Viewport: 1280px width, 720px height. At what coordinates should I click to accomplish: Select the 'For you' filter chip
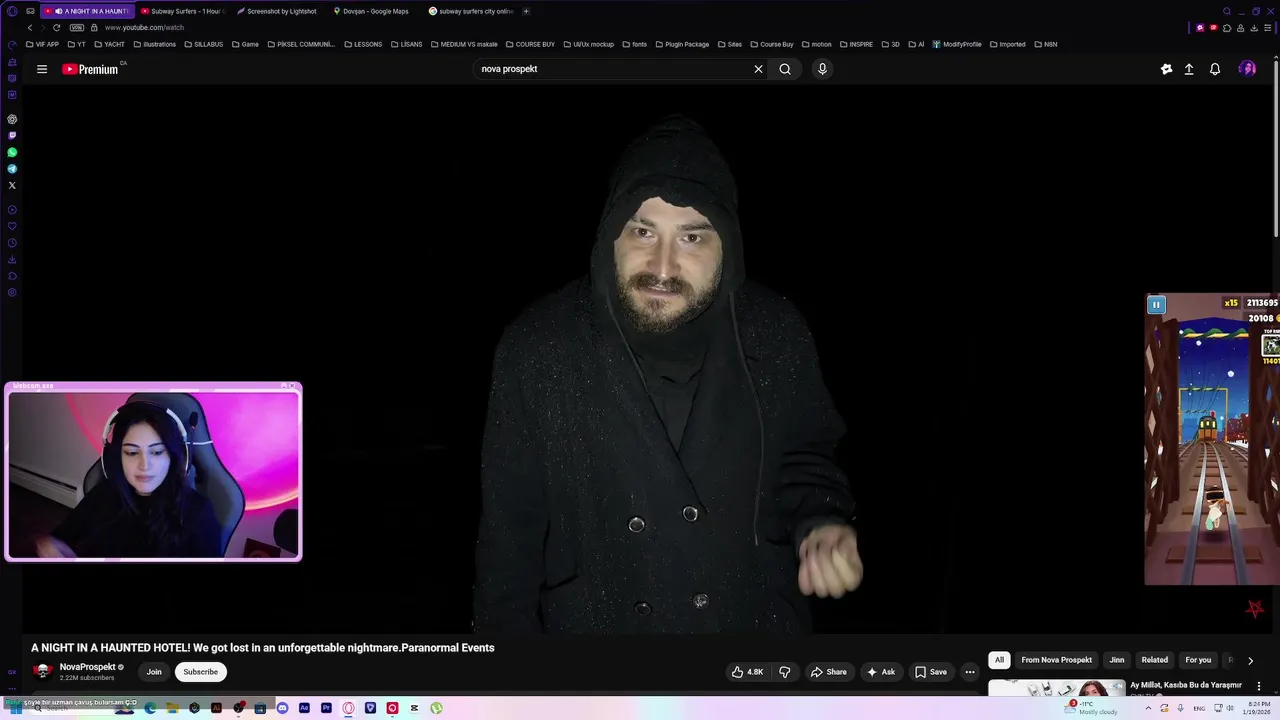(x=1198, y=660)
